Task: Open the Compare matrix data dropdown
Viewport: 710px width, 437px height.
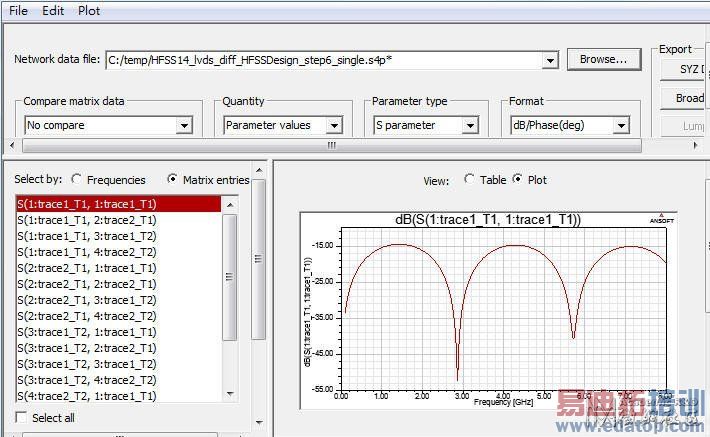Action: (109, 125)
